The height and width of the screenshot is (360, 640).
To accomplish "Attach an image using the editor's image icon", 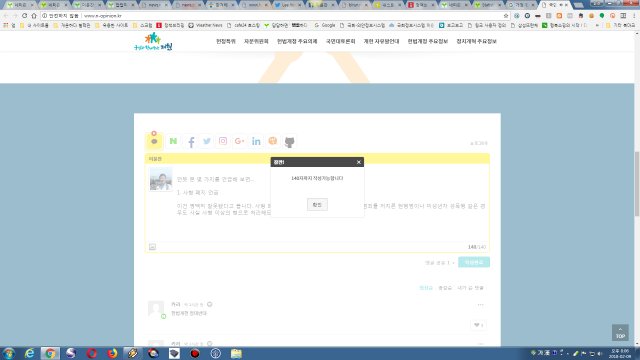I will click(x=152, y=247).
